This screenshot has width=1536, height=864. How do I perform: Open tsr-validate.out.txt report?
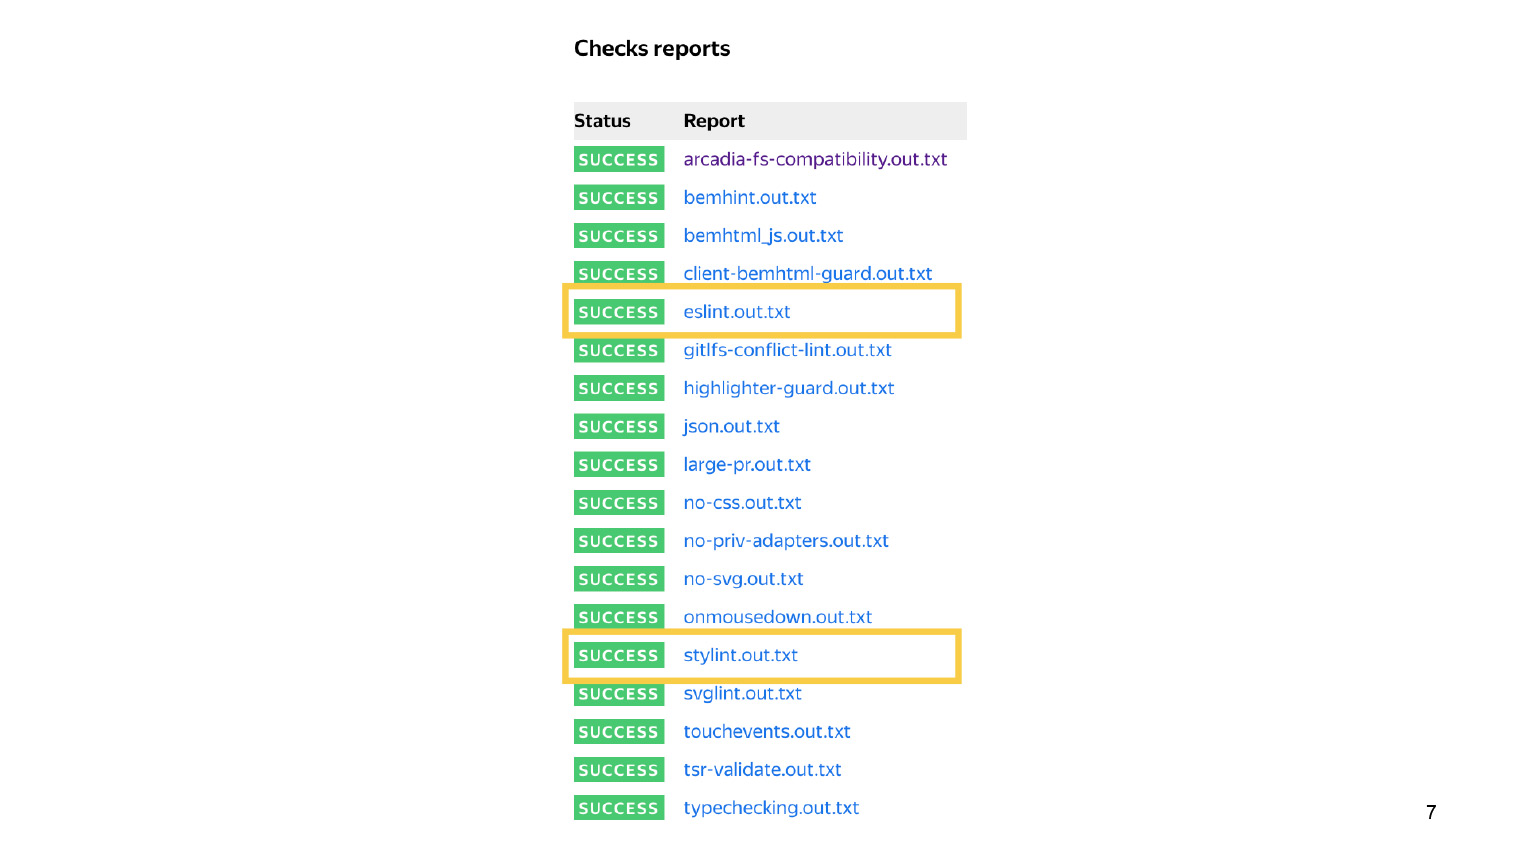point(762,770)
